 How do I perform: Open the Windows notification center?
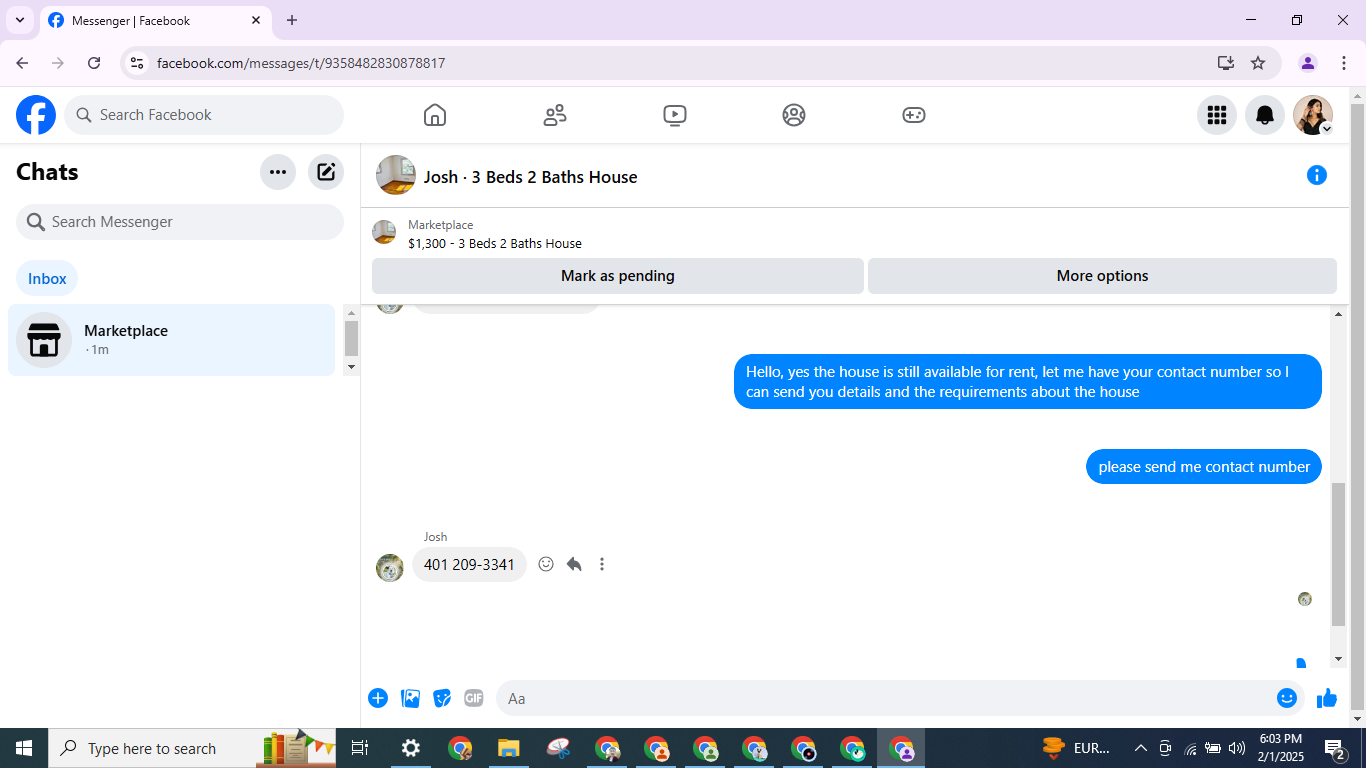point(1335,748)
